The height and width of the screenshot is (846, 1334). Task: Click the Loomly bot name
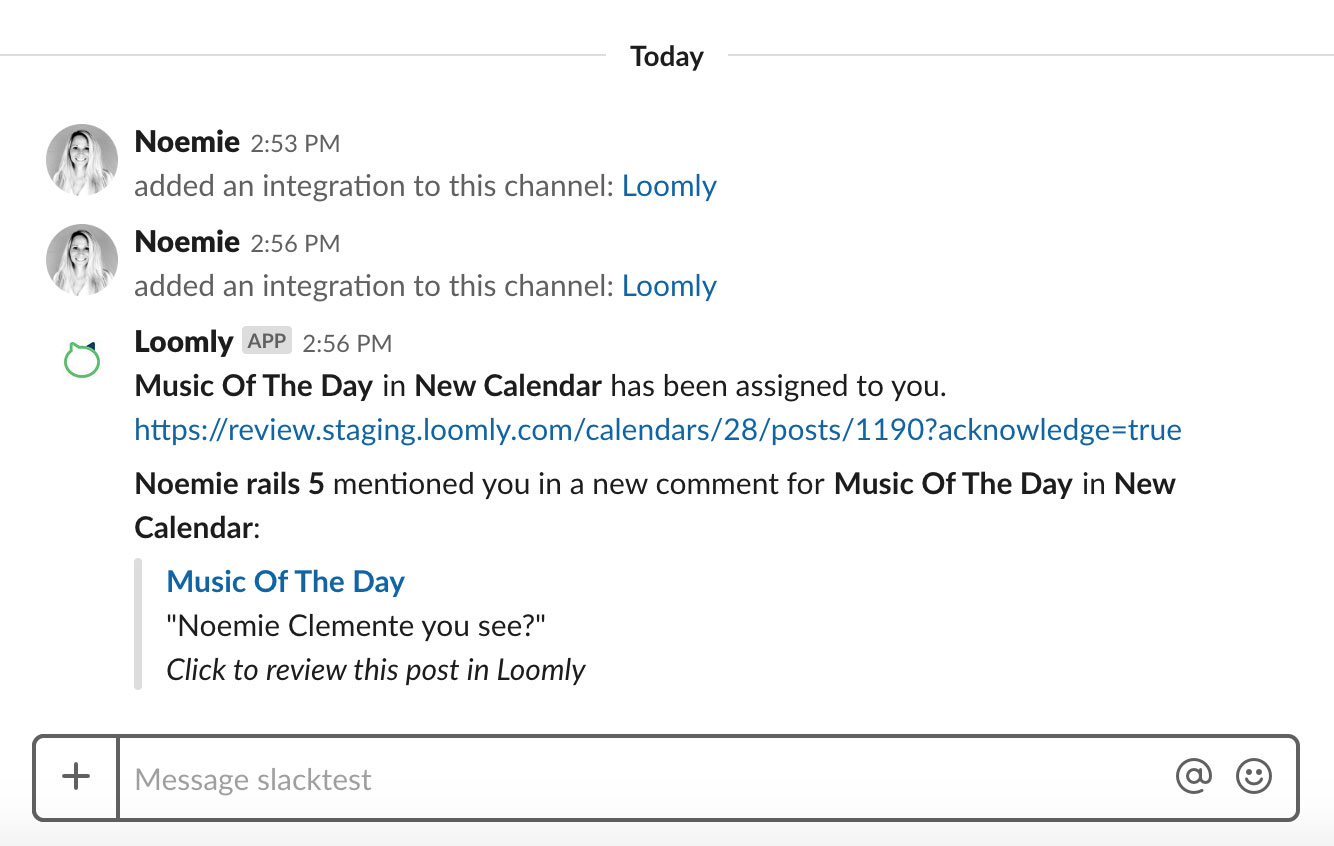183,341
